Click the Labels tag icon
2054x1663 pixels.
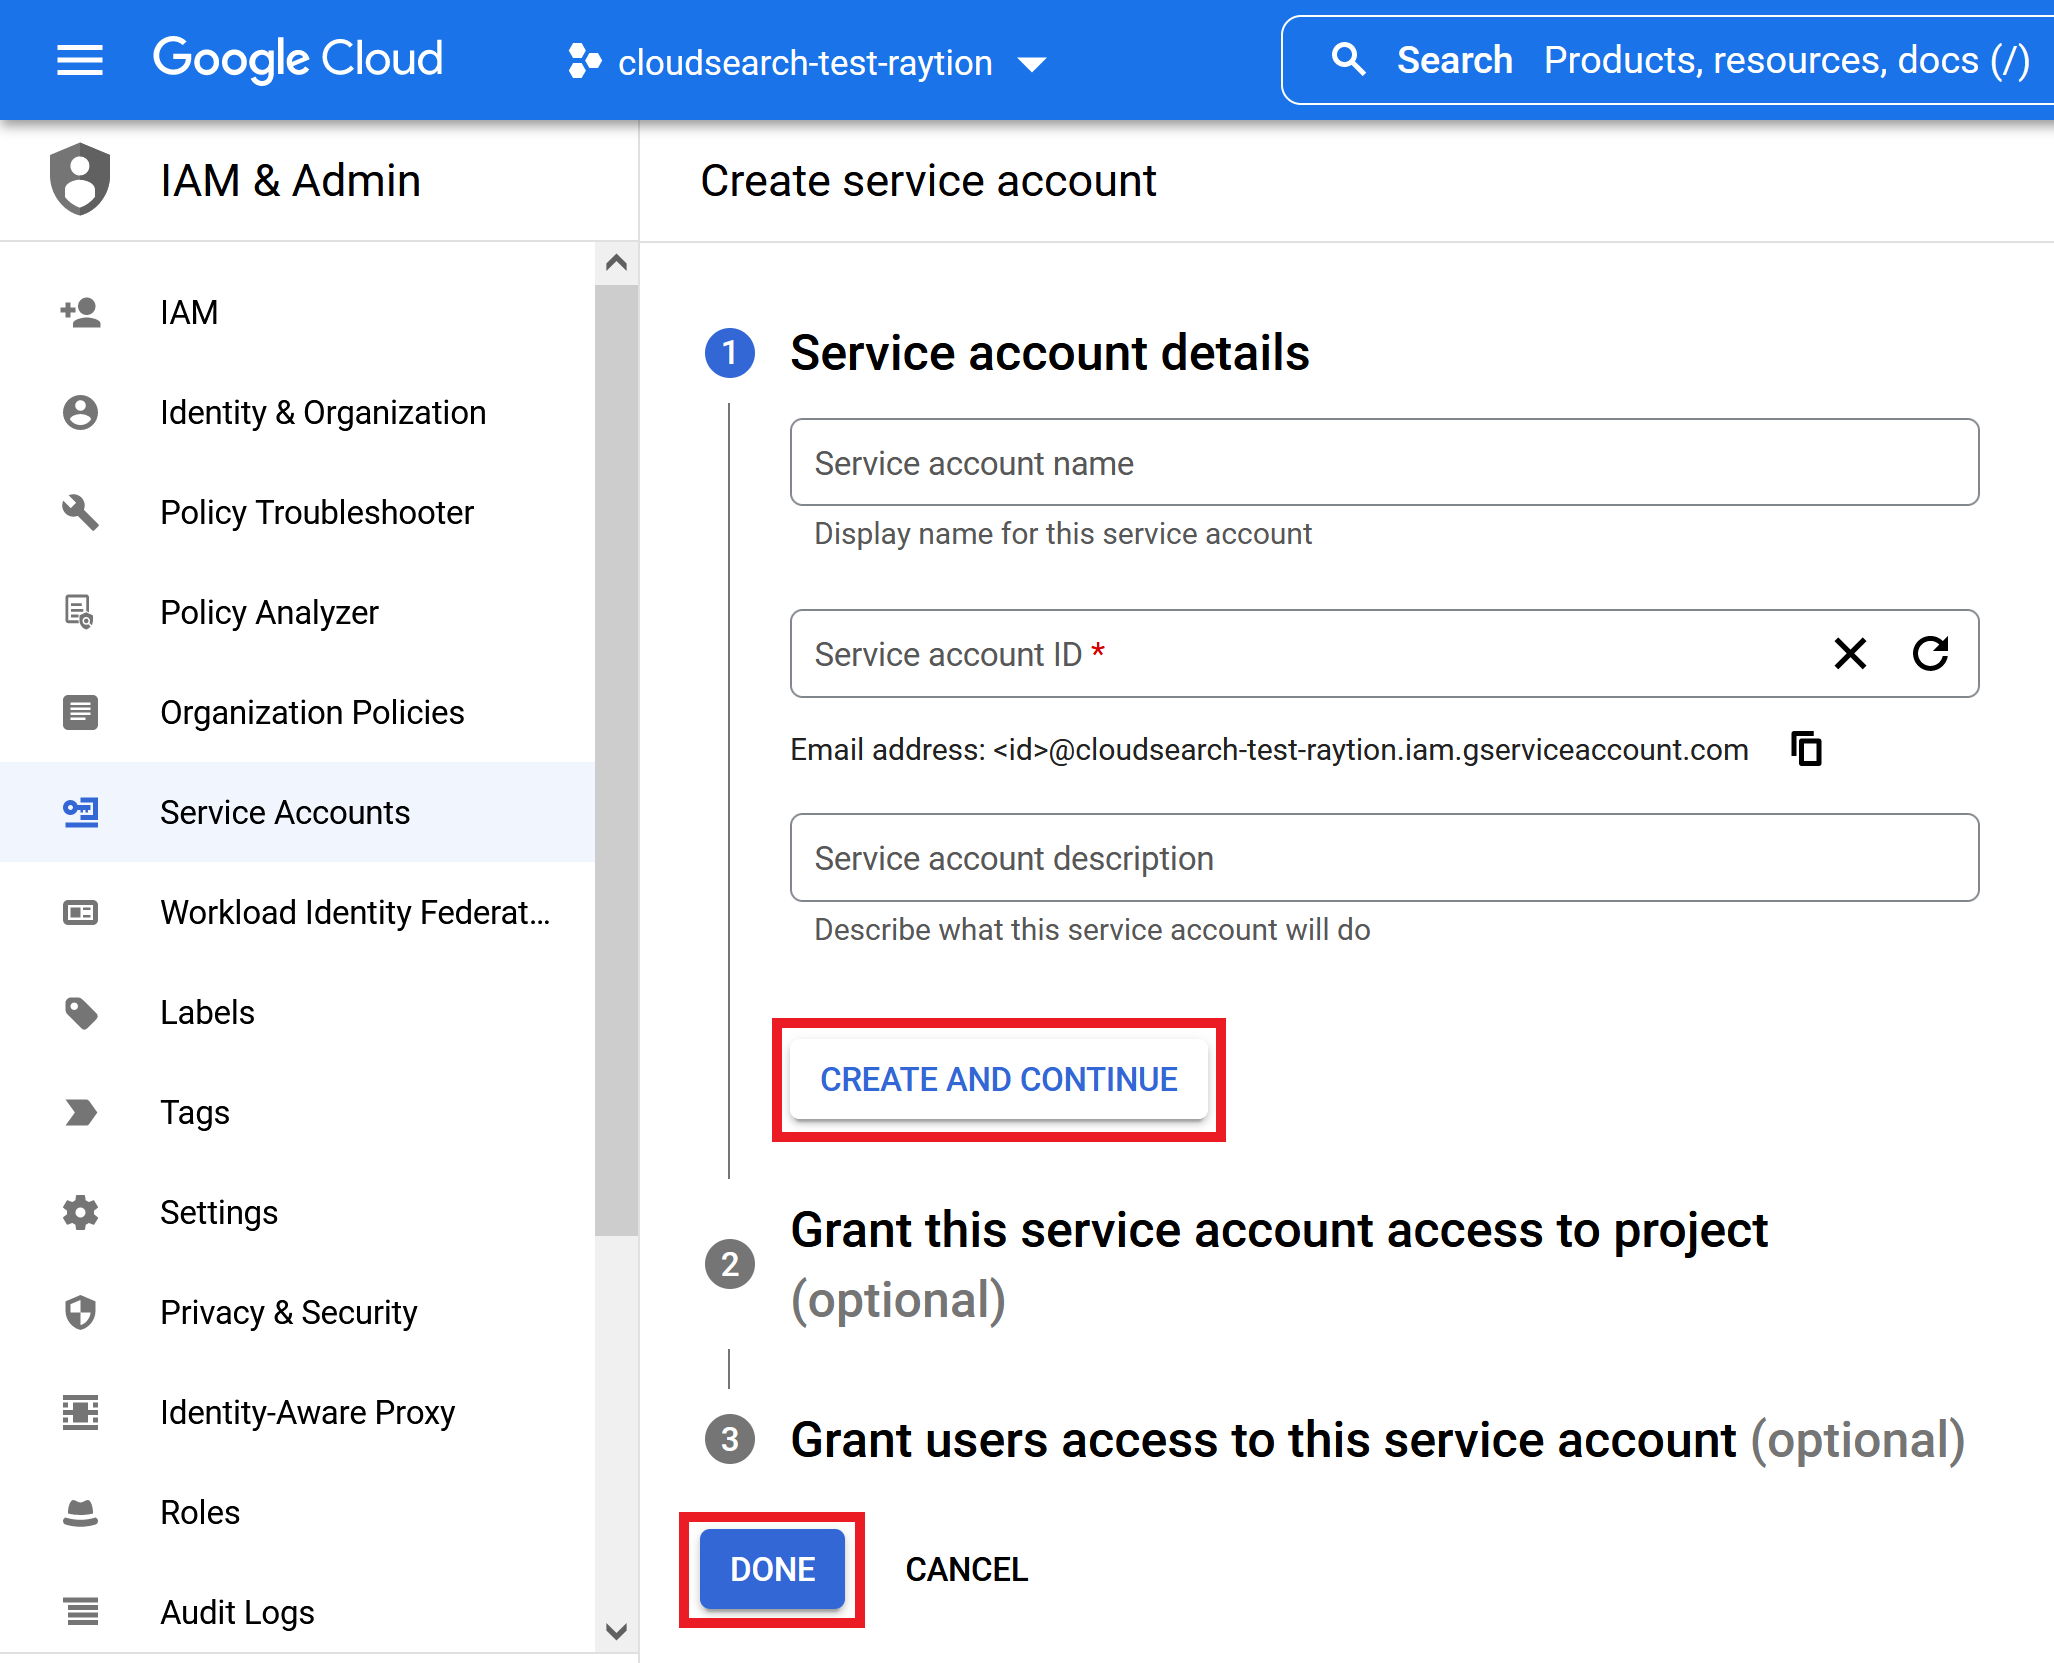pyautogui.click(x=80, y=1012)
